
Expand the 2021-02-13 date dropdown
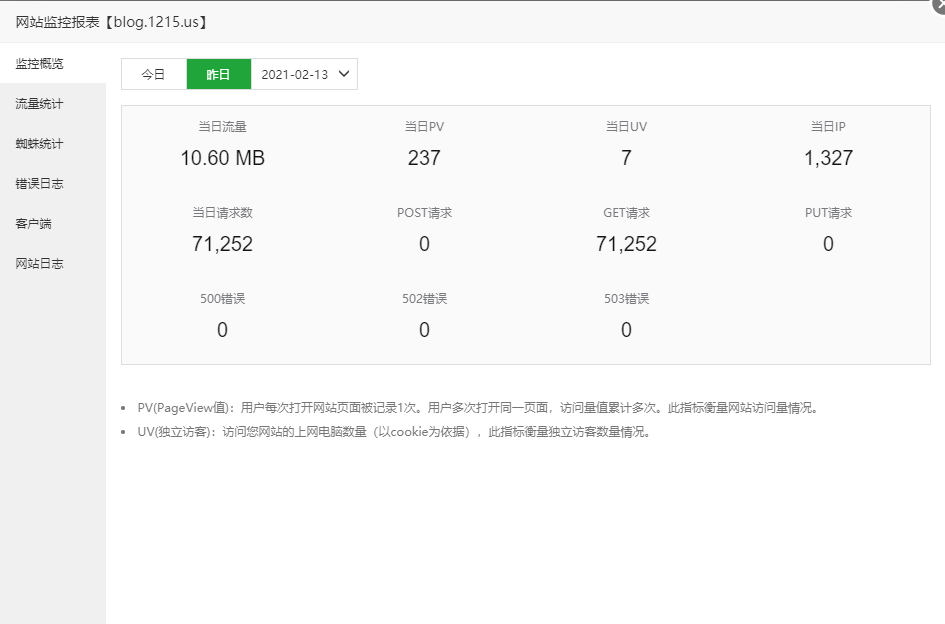click(304, 75)
